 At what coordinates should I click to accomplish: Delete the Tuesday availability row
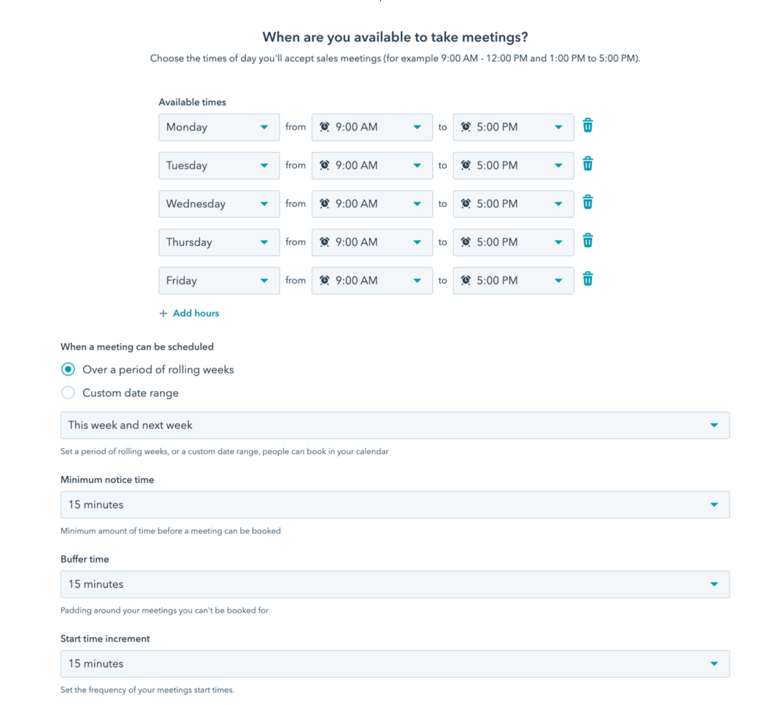point(588,164)
